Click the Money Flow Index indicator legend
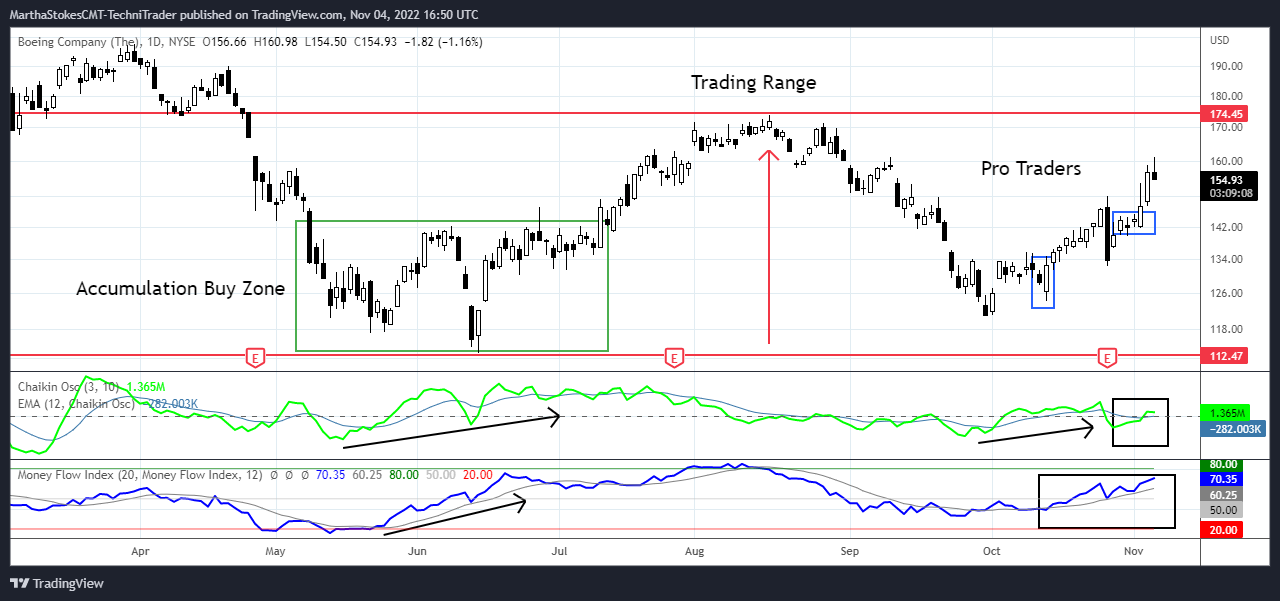 141,475
